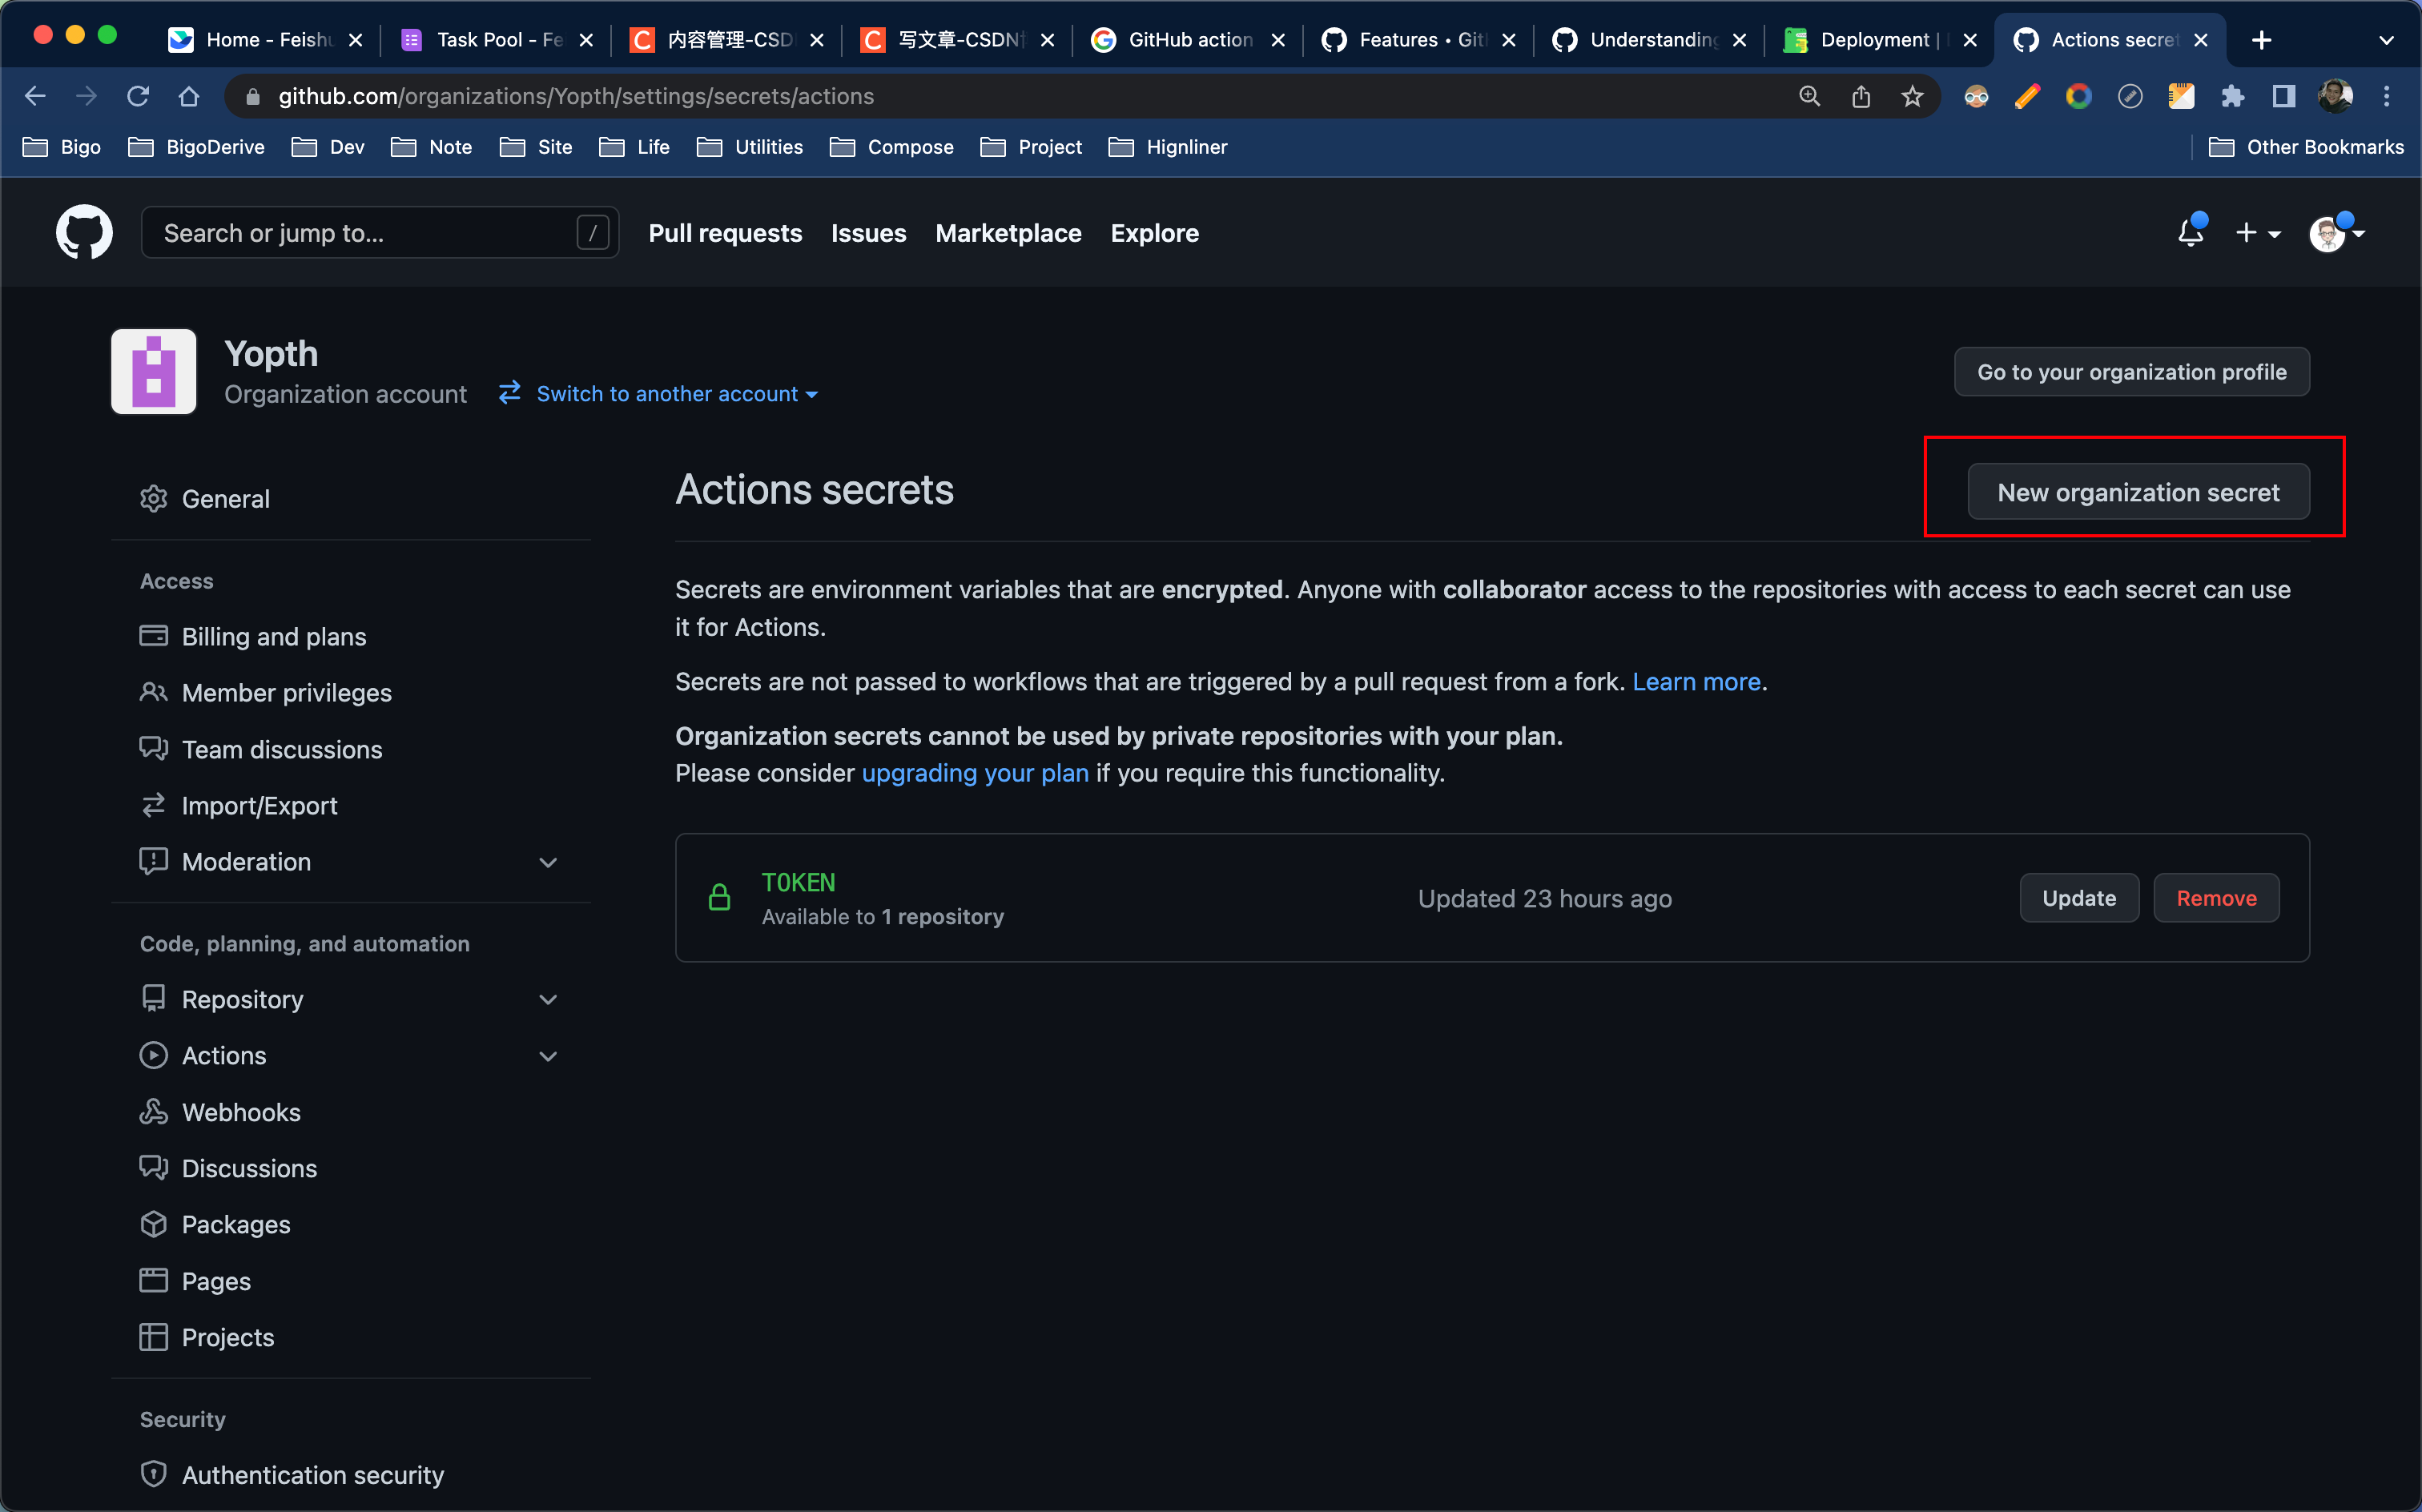The height and width of the screenshot is (1512, 2422).
Task: Expand the Moderation section chevron
Action: coord(548,862)
